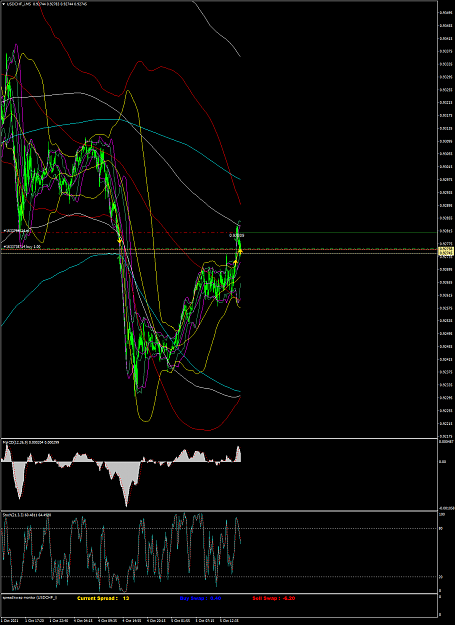Click the highlighted current price label on price axis
Viewport: 455px width, 625px height.
pyautogui.click(x=445, y=251)
